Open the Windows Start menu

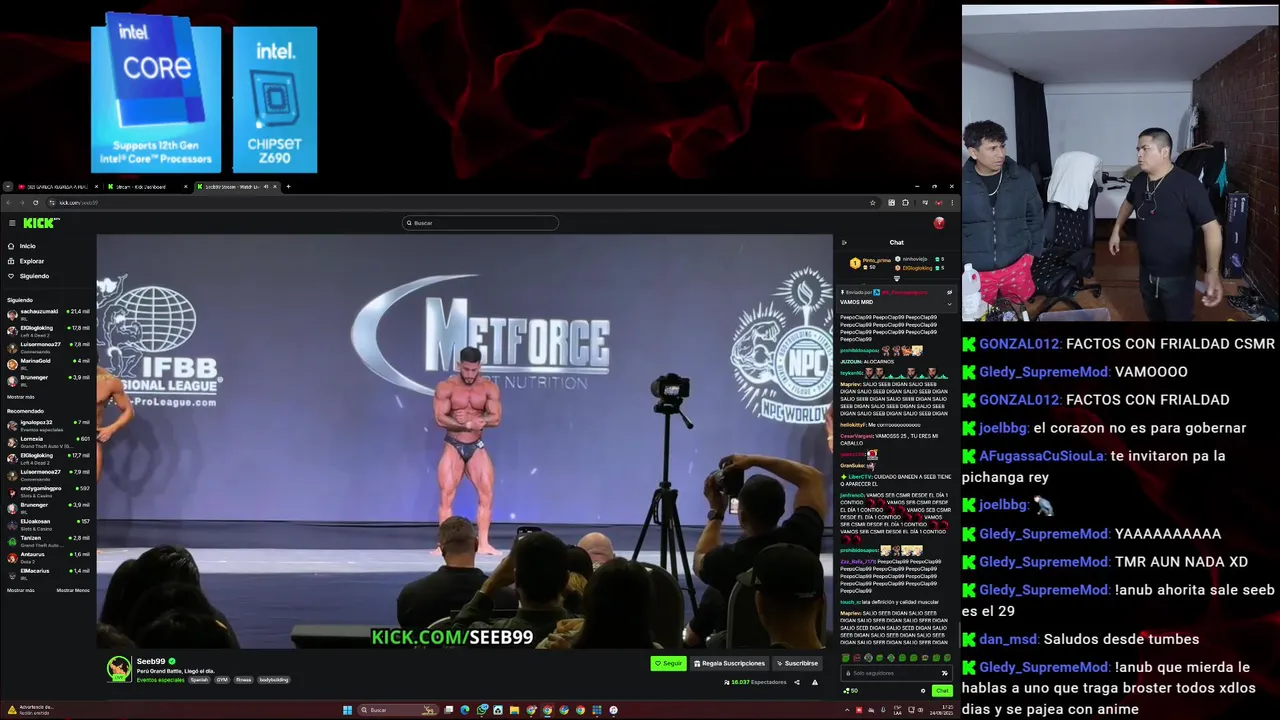[347, 710]
